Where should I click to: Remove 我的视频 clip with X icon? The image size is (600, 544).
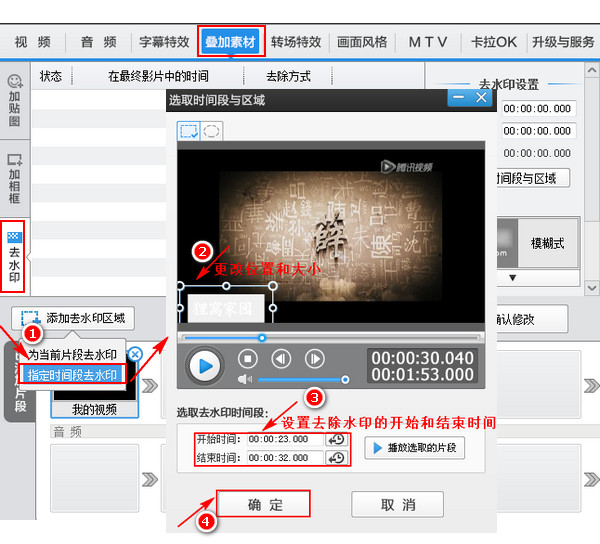135,354
